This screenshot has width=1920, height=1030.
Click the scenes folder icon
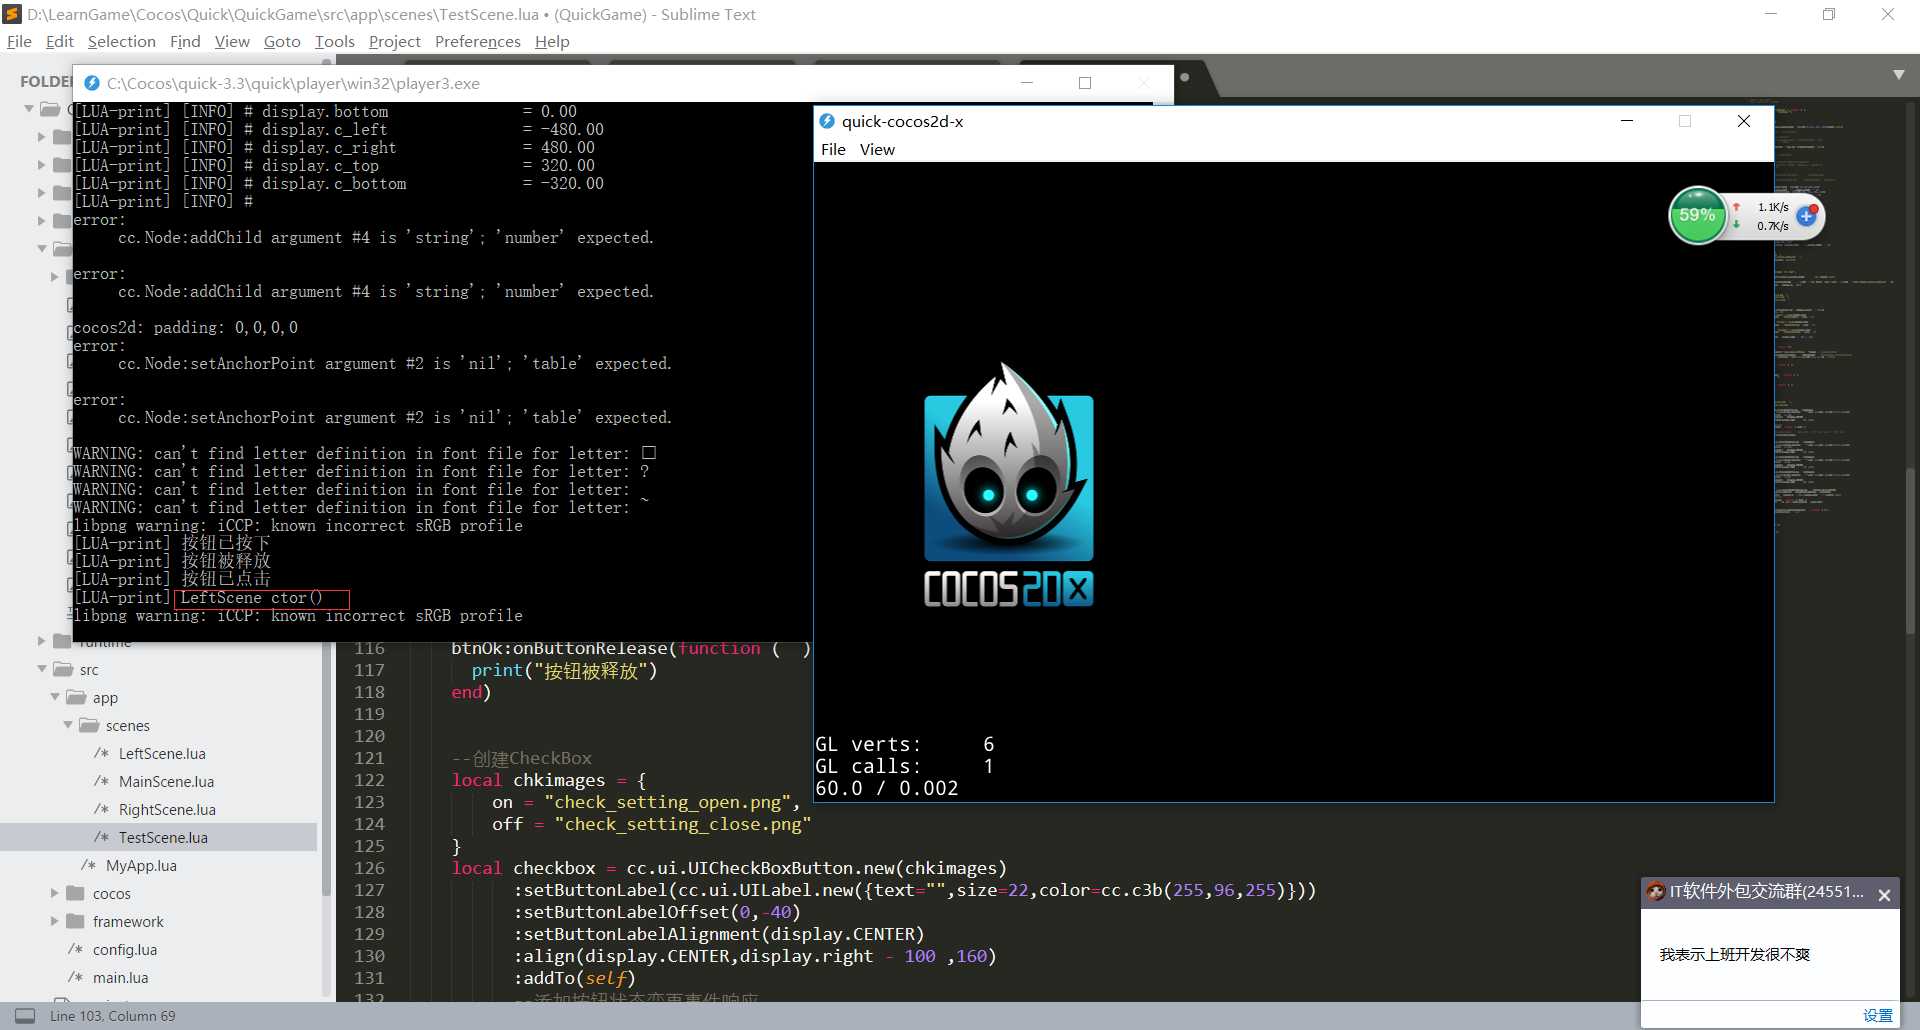89,725
